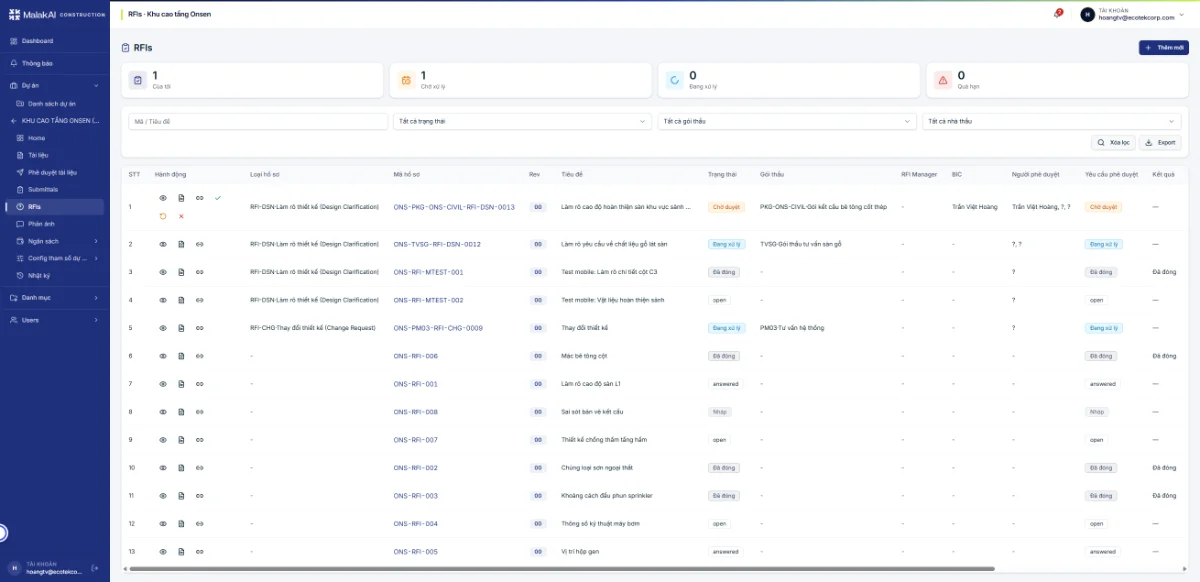Click eye icon for ONS-RFI-MTEST-001 row
1200x582 pixels.
(163, 272)
